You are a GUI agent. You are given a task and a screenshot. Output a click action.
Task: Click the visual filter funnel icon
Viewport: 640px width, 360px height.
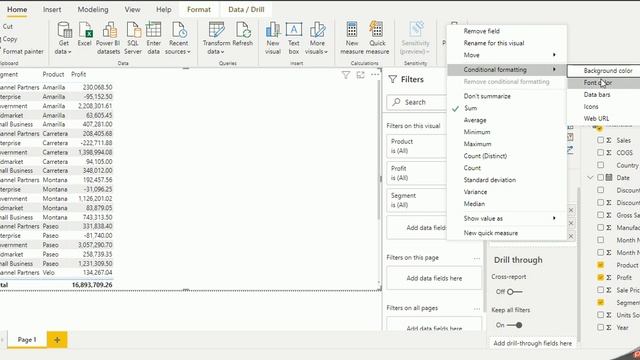[346, 75]
